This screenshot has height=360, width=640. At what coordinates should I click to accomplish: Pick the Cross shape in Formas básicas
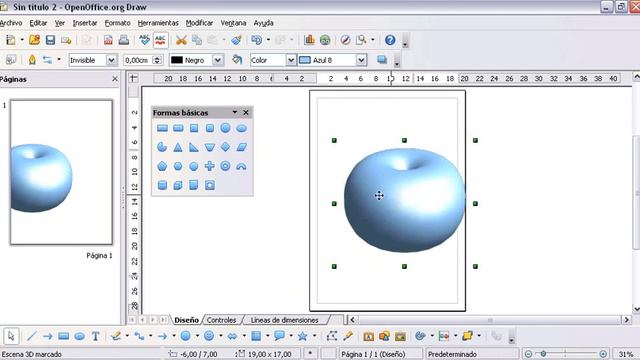[x=209, y=166]
